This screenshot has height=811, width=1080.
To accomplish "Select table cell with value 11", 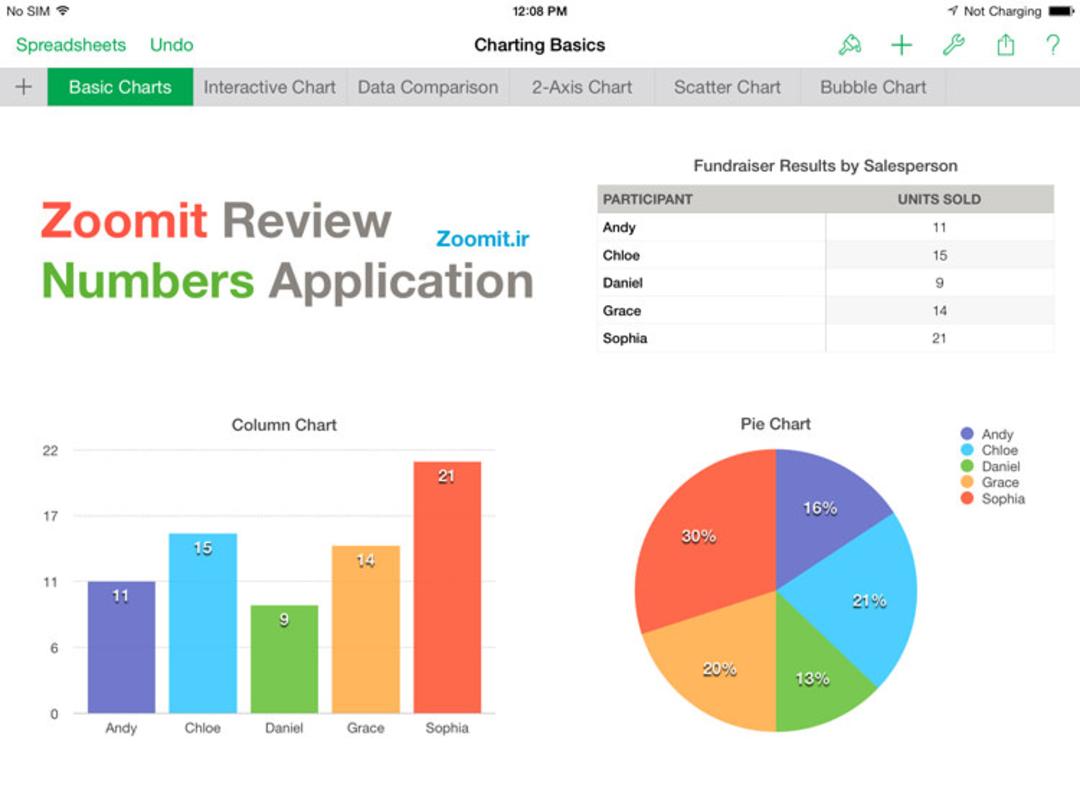I will pyautogui.click(x=939, y=227).
